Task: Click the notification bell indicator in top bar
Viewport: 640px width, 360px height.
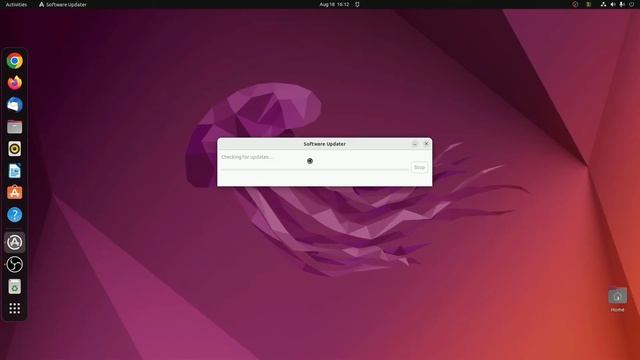Action: click(x=357, y=4)
